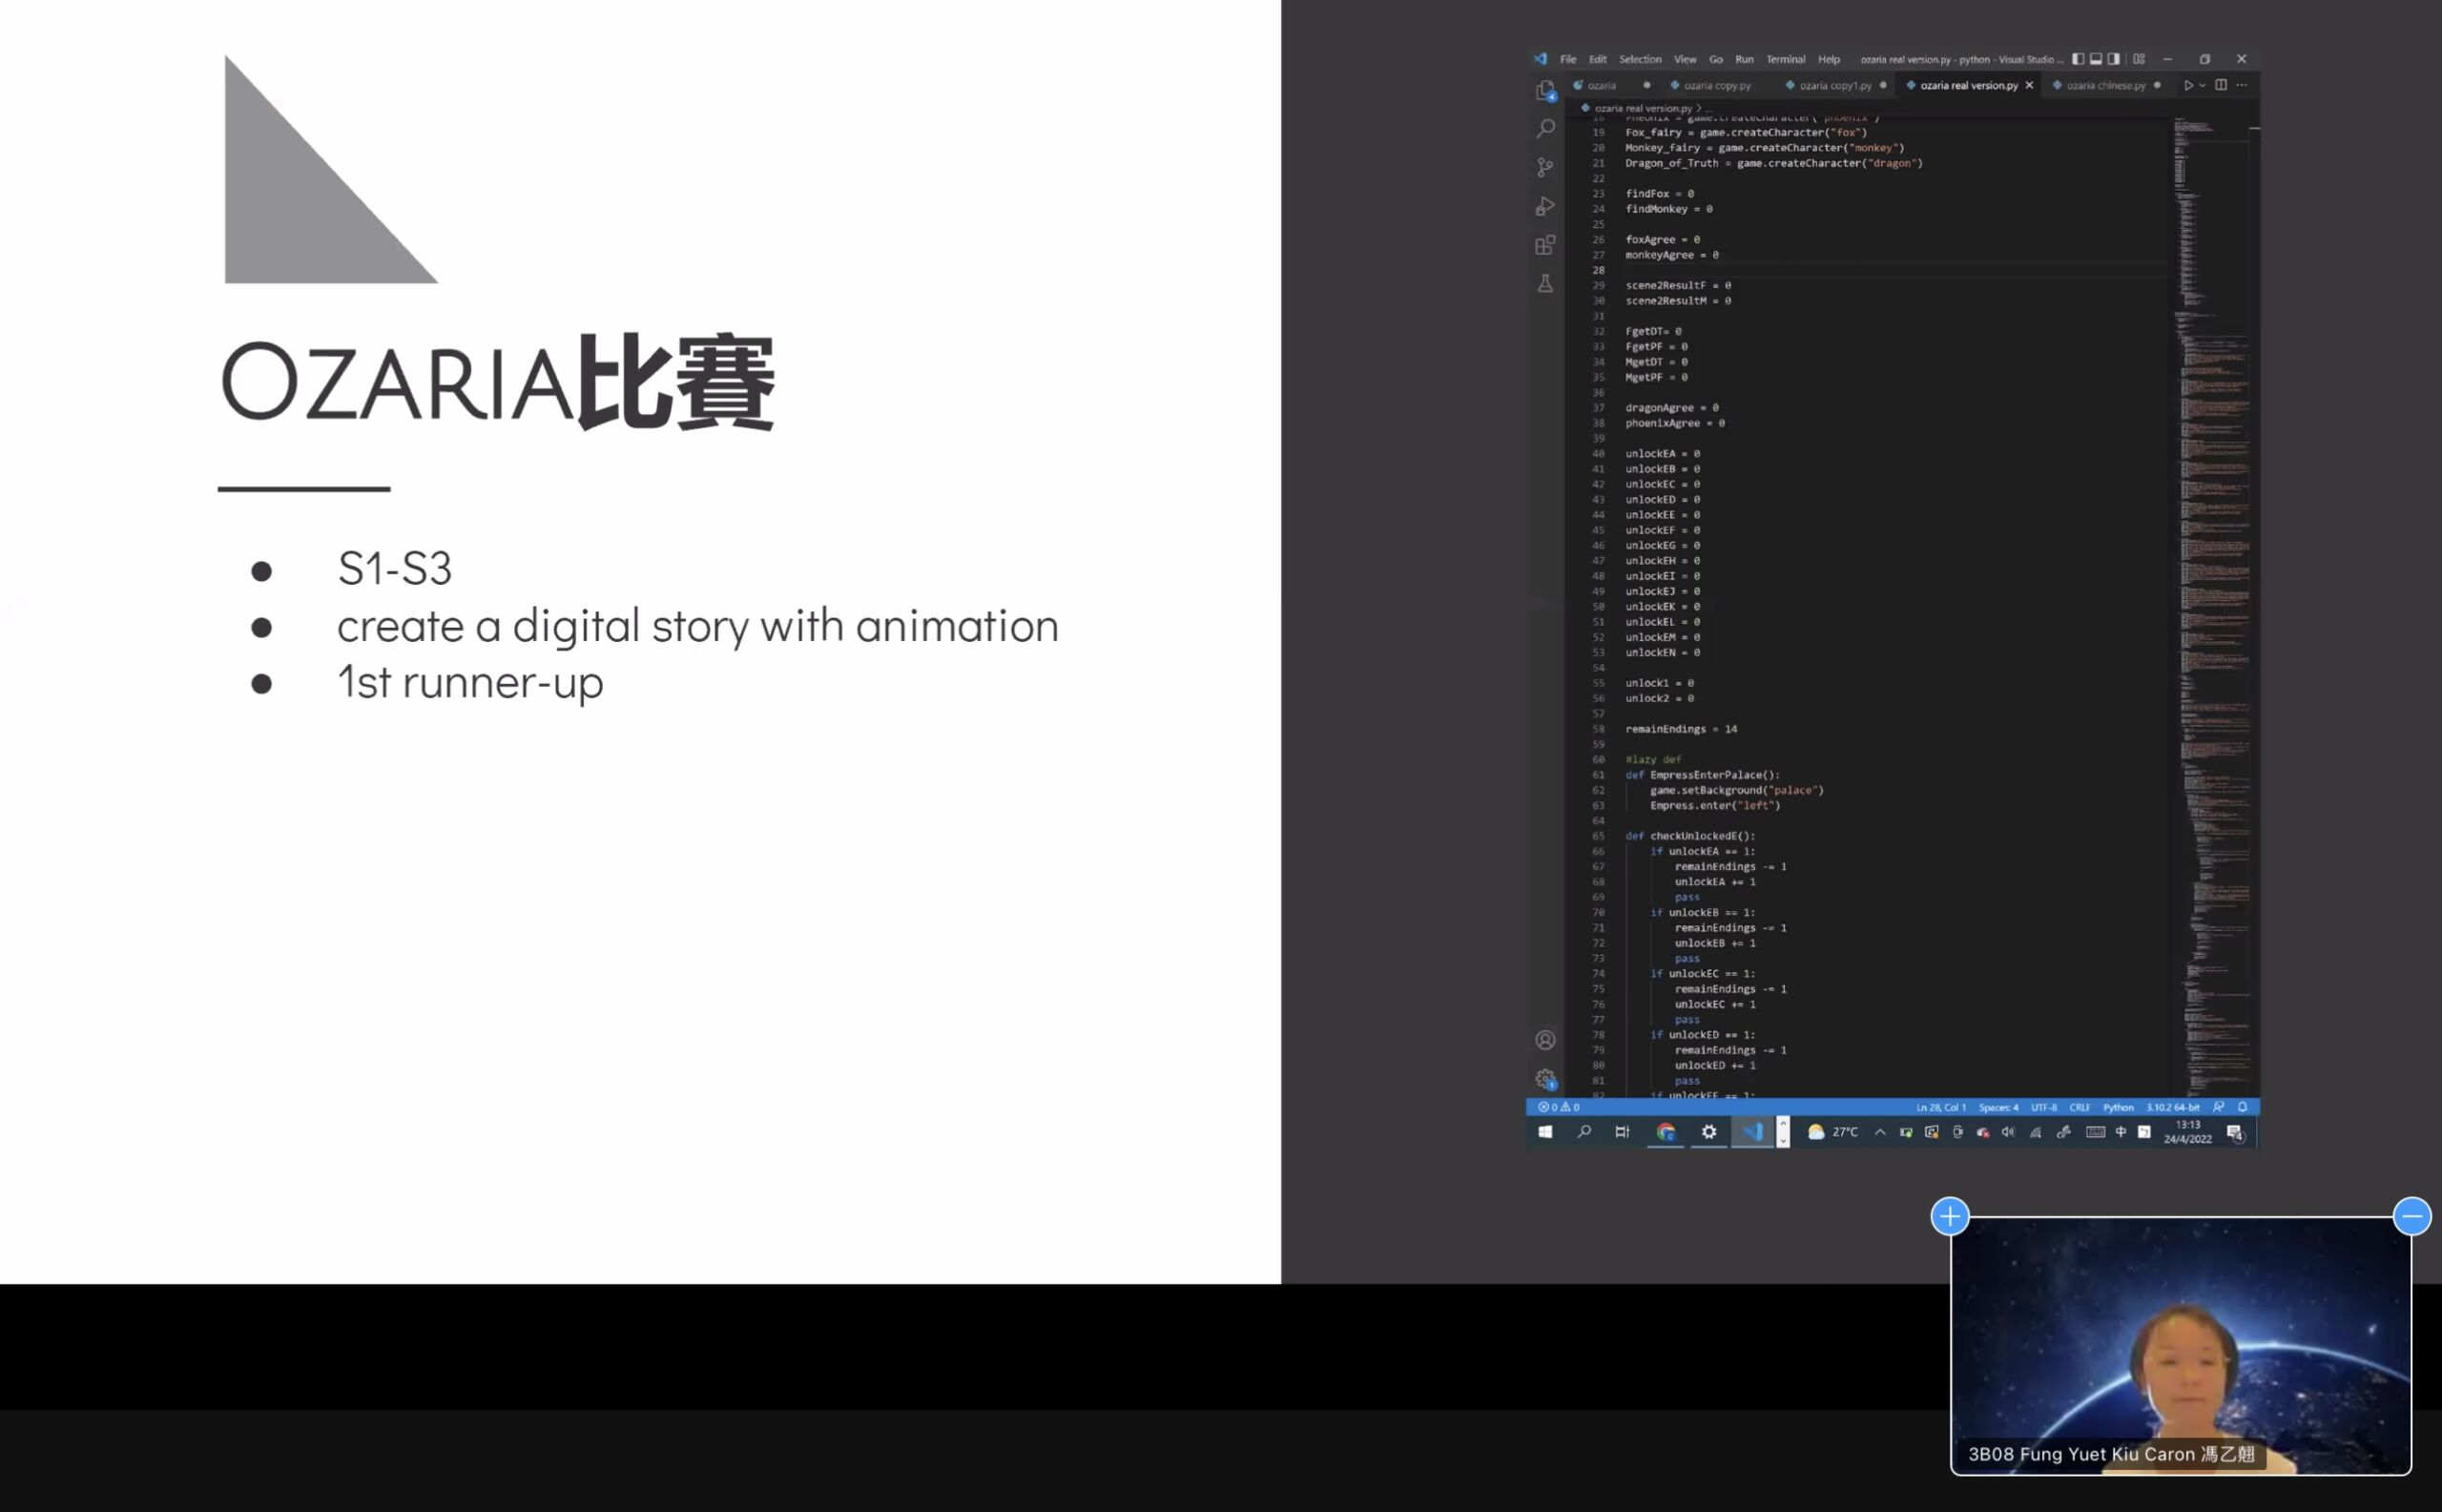The height and width of the screenshot is (1512, 2442).
Task: Click Spaces: 4 indentation setting
Action: [x=1998, y=1107]
